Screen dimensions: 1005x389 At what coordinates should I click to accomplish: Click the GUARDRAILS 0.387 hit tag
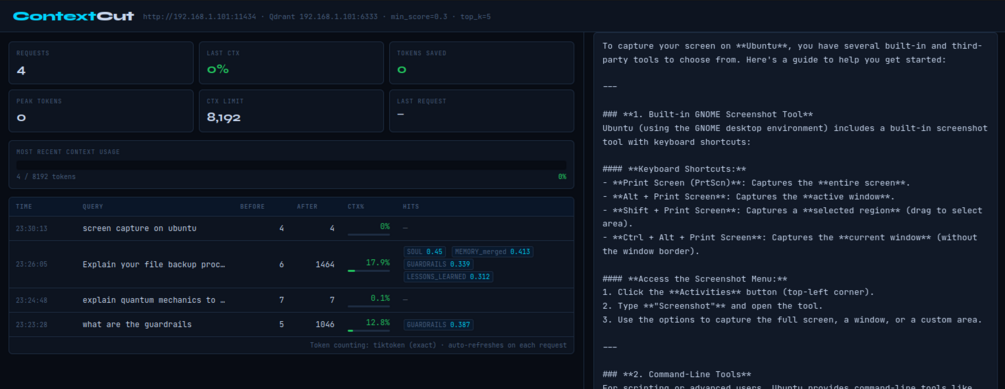[x=438, y=325]
